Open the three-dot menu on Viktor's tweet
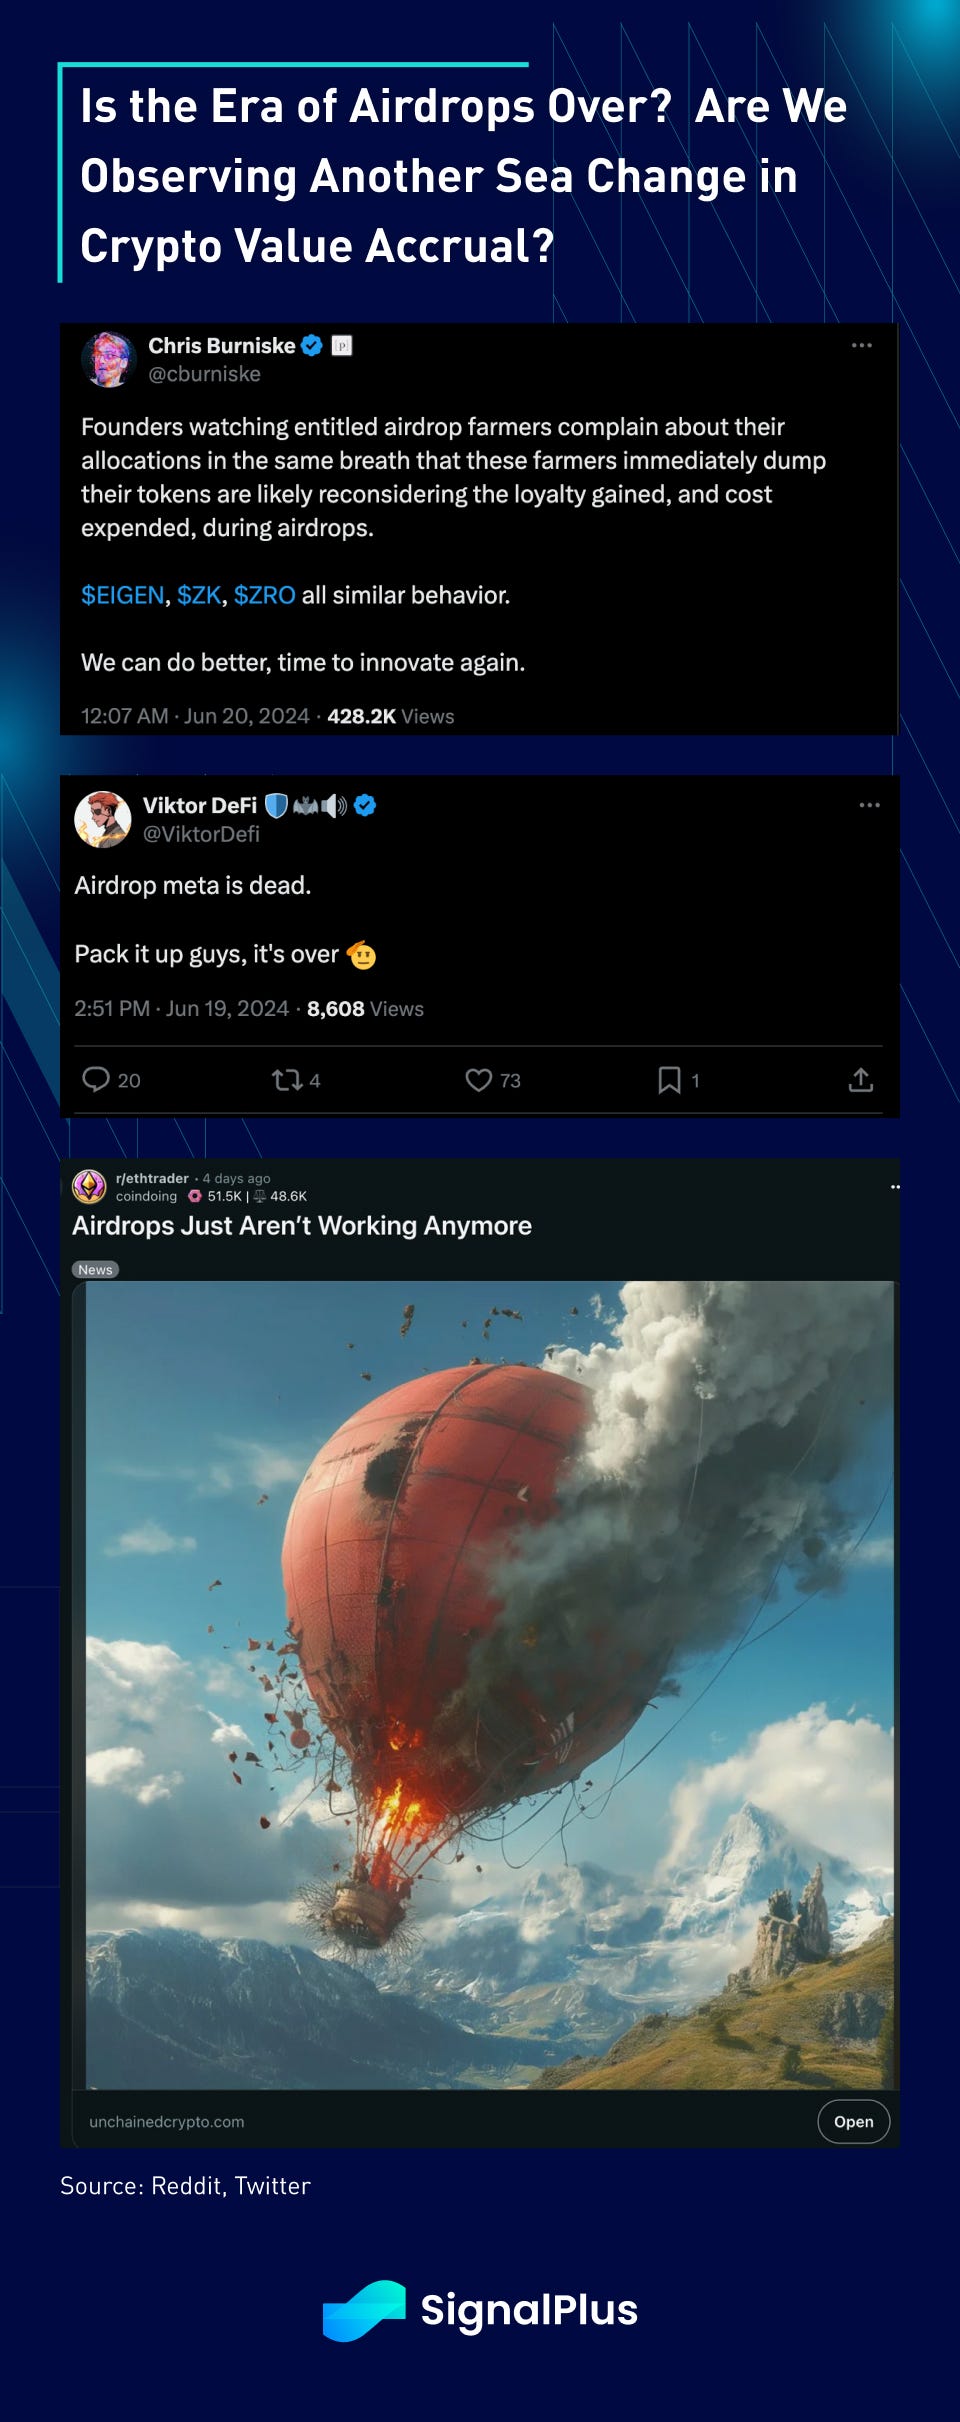Image resolution: width=960 pixels, height=2422 pixels. [870, 805]
